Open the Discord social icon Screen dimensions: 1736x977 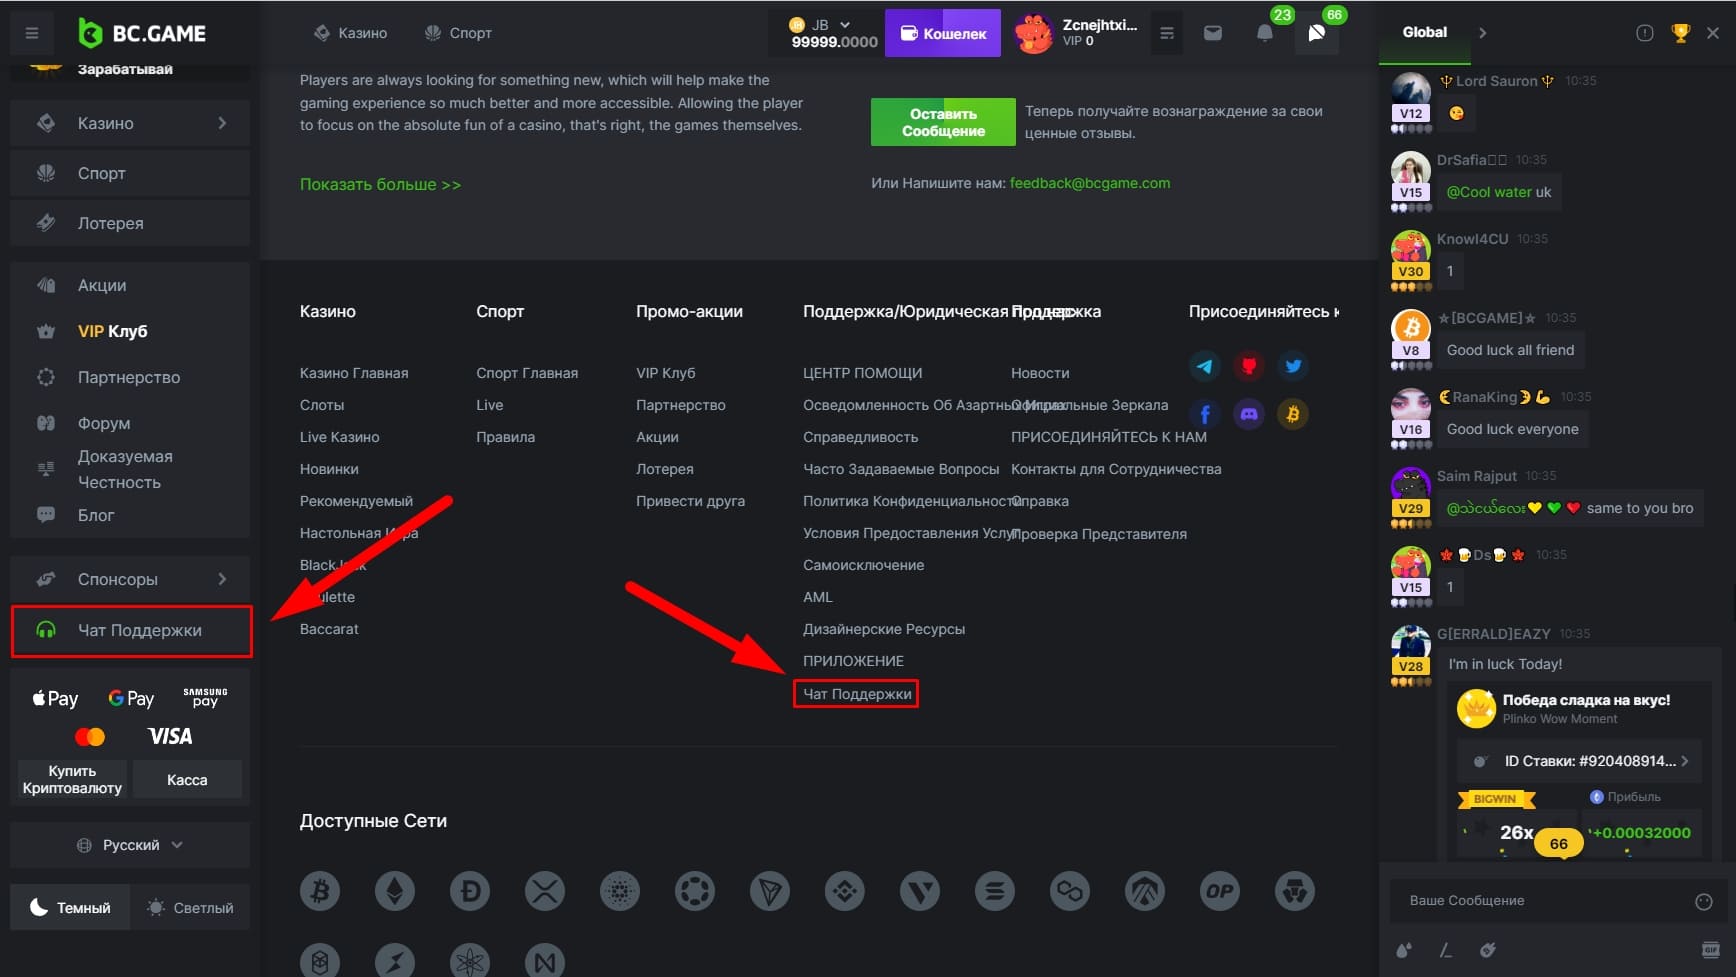1249,414
